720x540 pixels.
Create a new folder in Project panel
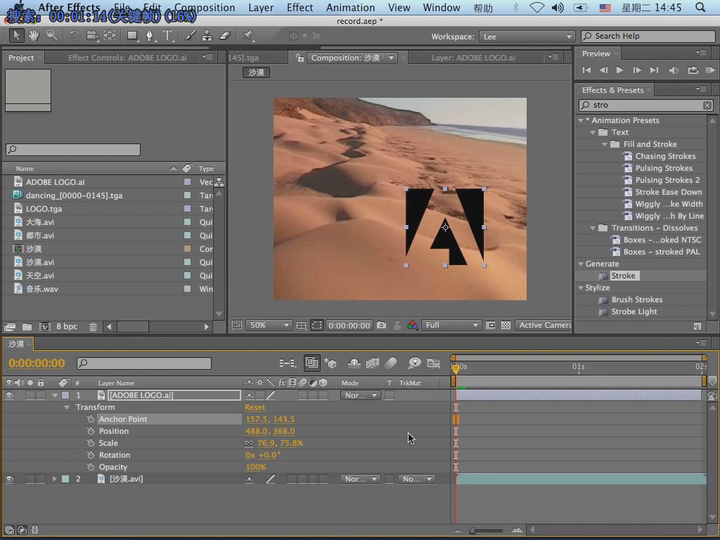(27, 326)
